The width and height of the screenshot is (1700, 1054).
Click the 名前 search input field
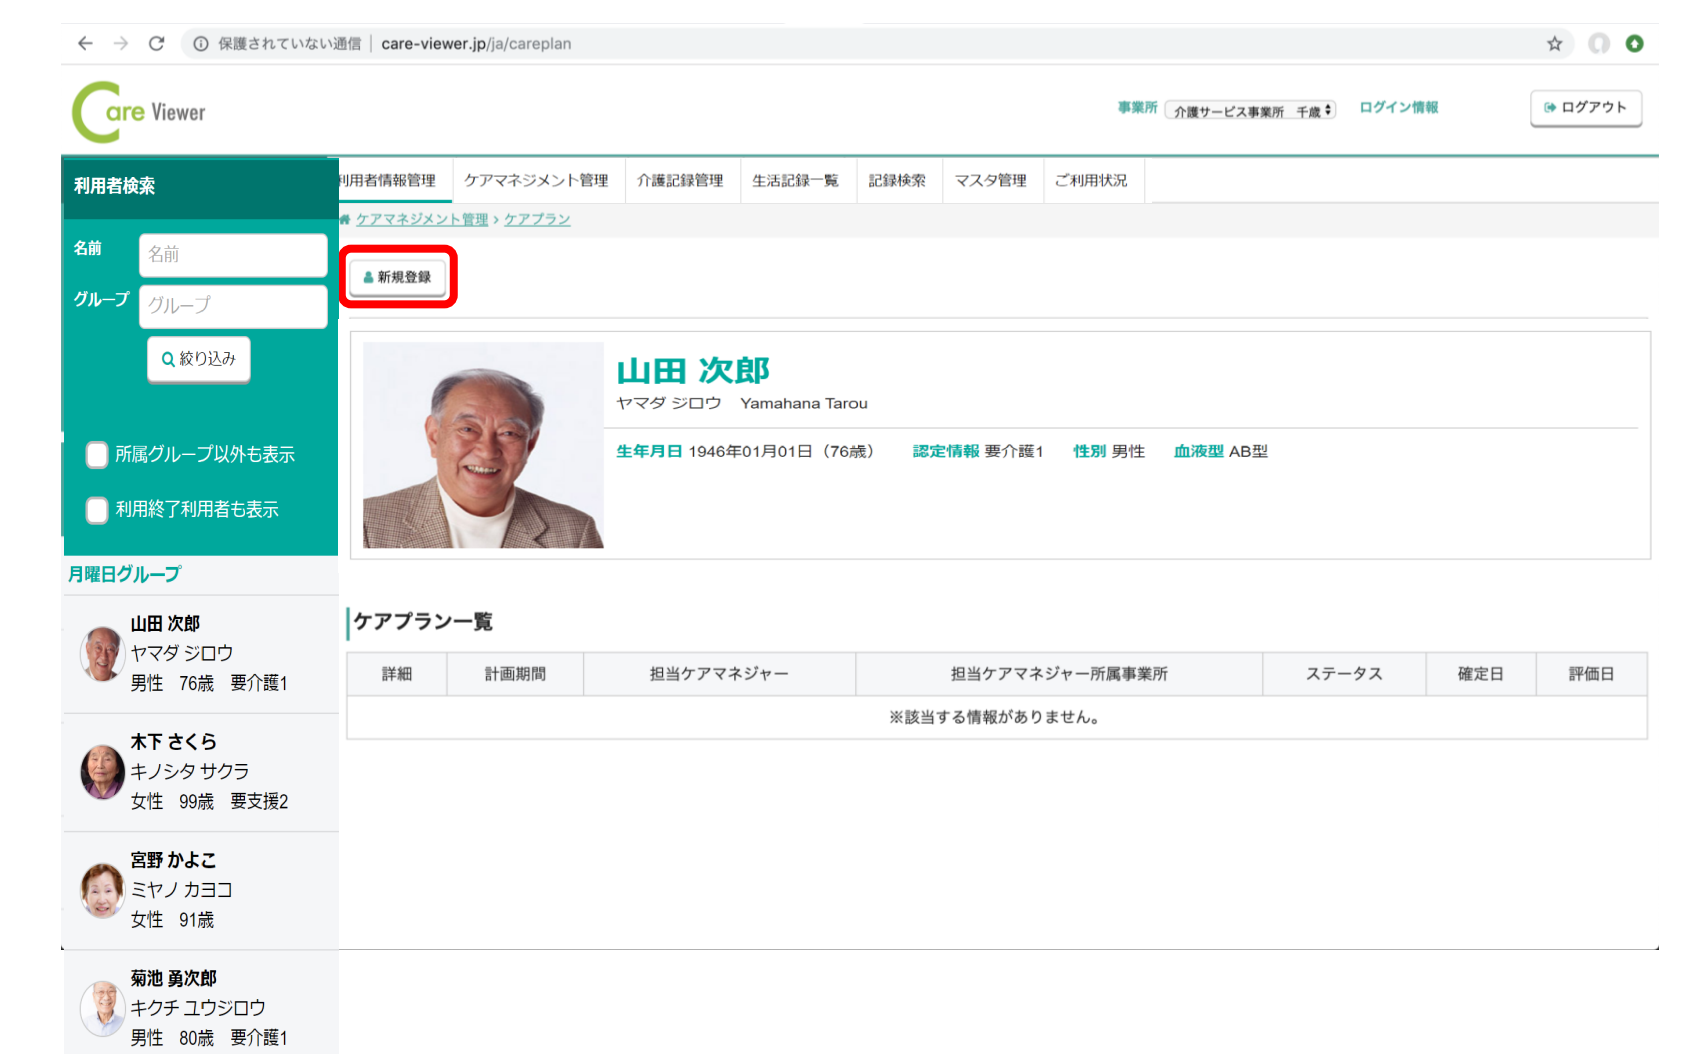point(233,254)
